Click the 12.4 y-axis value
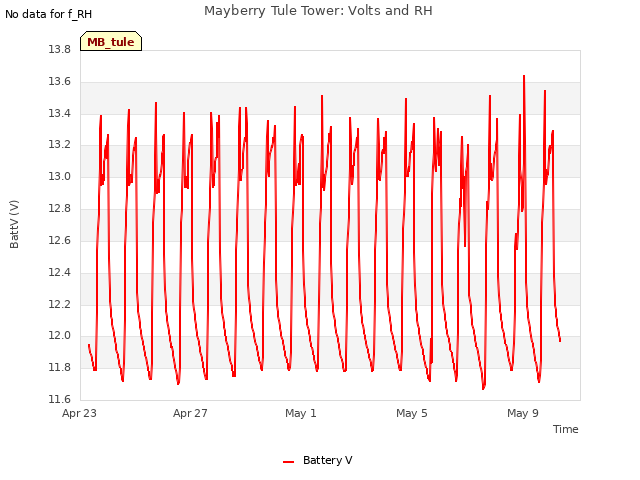 click(60, 272)
